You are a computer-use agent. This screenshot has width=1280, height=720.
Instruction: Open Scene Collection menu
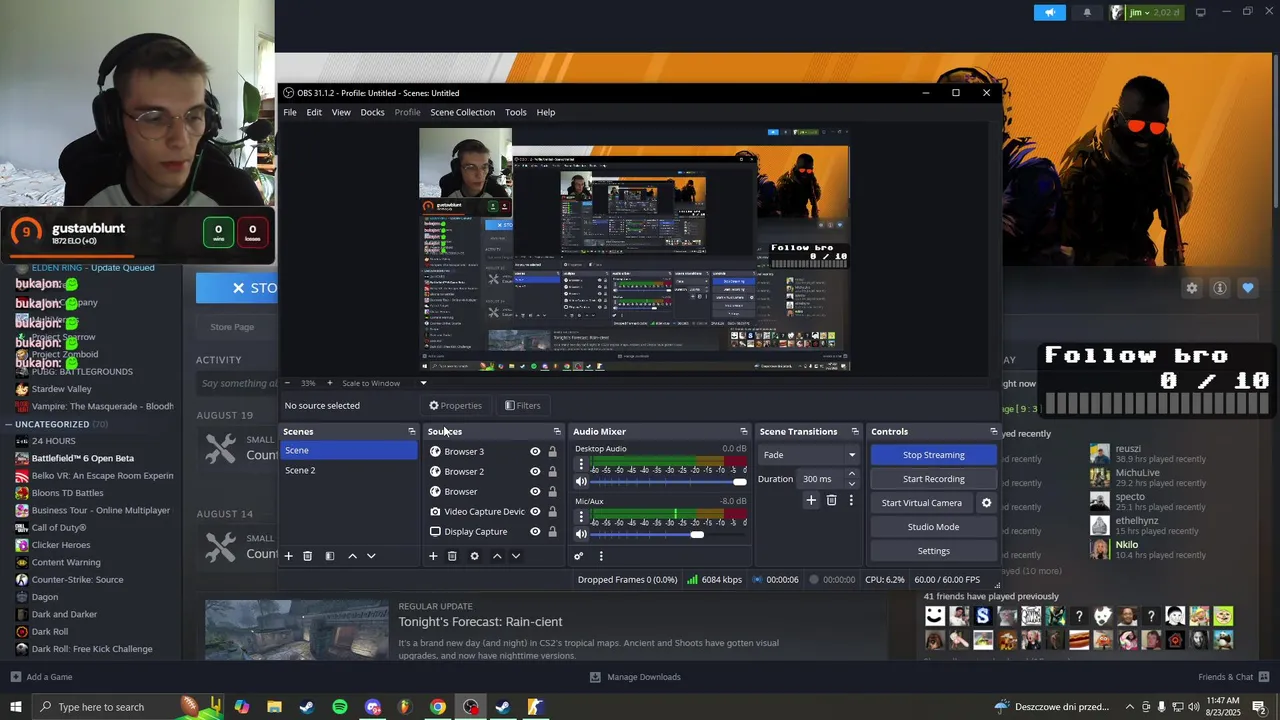462,112
